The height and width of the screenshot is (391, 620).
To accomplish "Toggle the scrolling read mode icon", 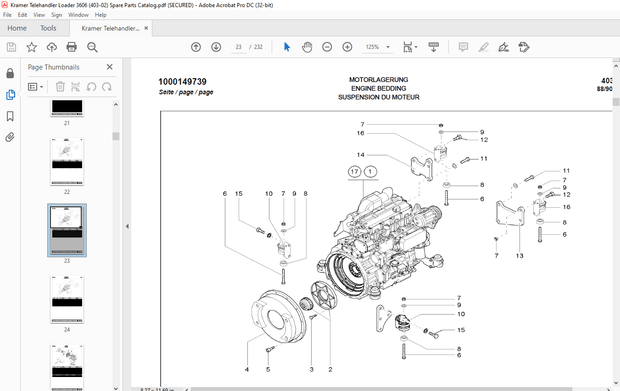I will pos(433,47).
